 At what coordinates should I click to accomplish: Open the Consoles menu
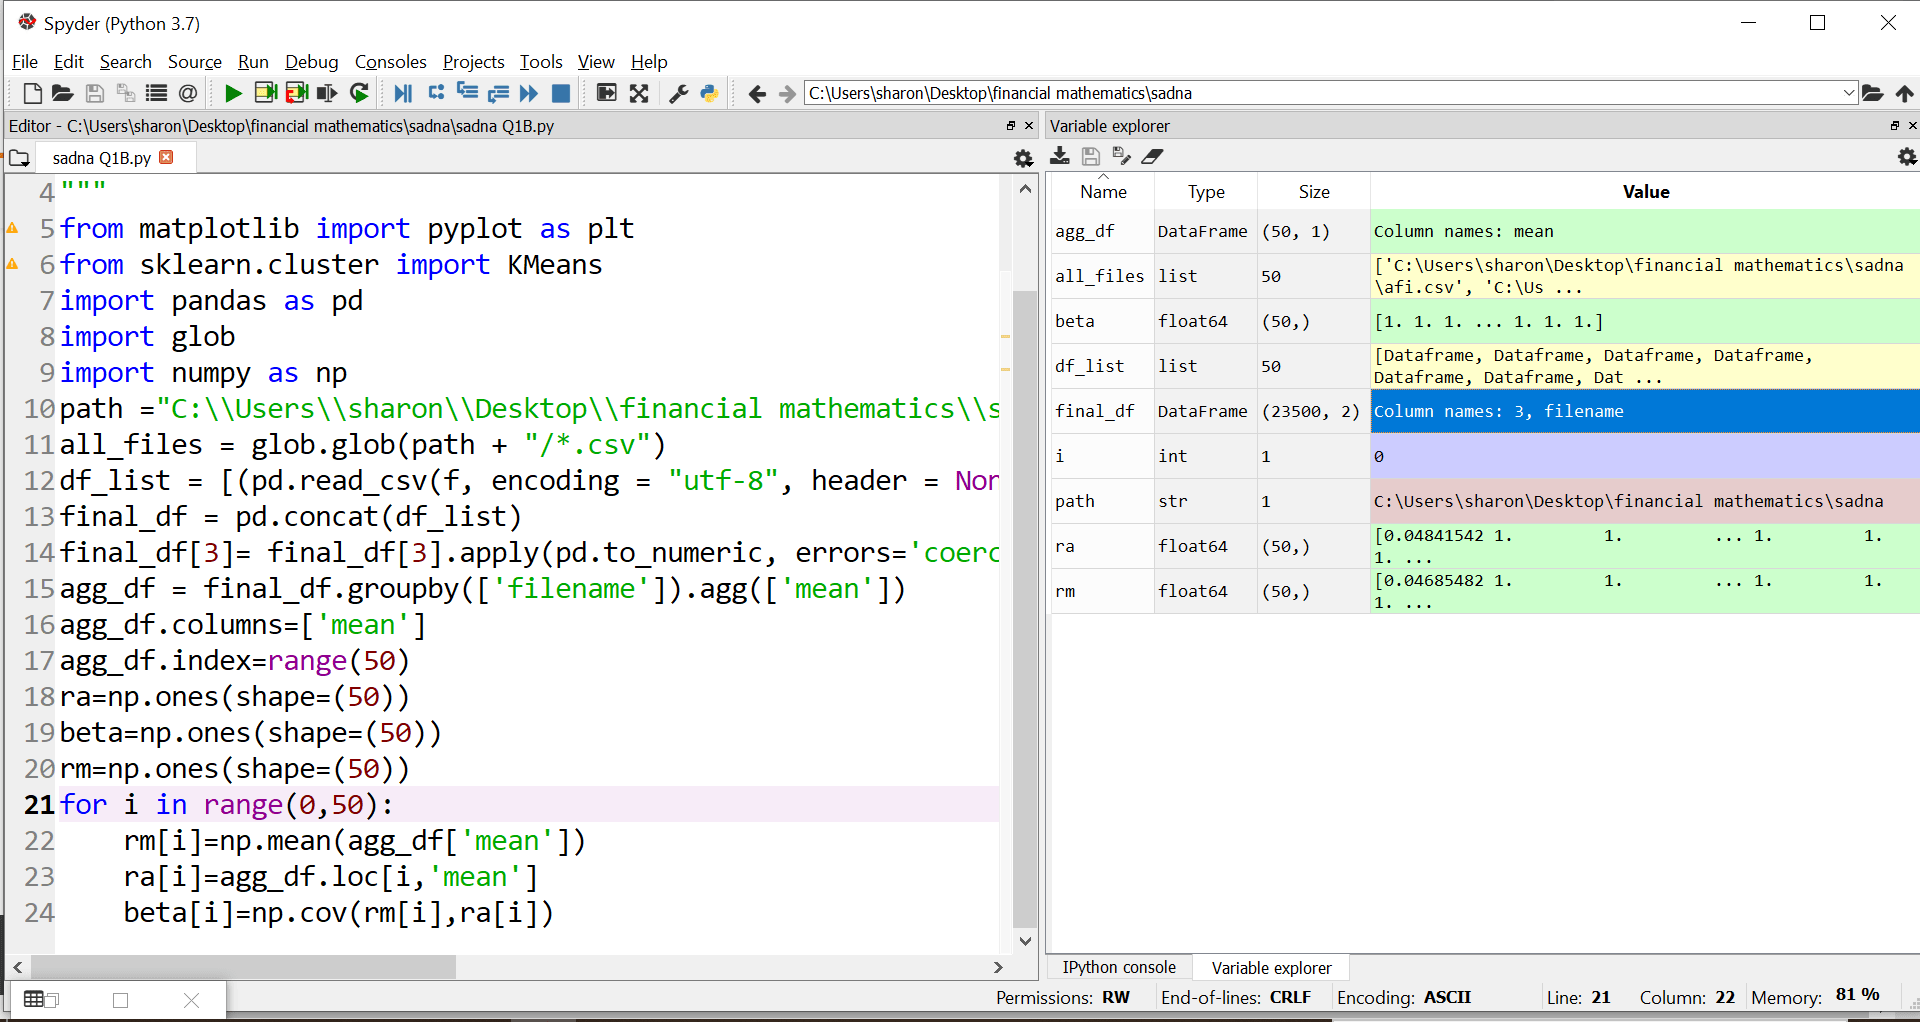pyautogui.click(x=390, y=62)
